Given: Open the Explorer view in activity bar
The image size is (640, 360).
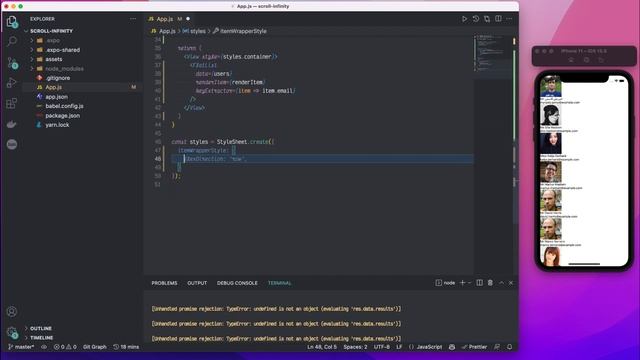Looking at the screenshot, I should coord(12,21).
